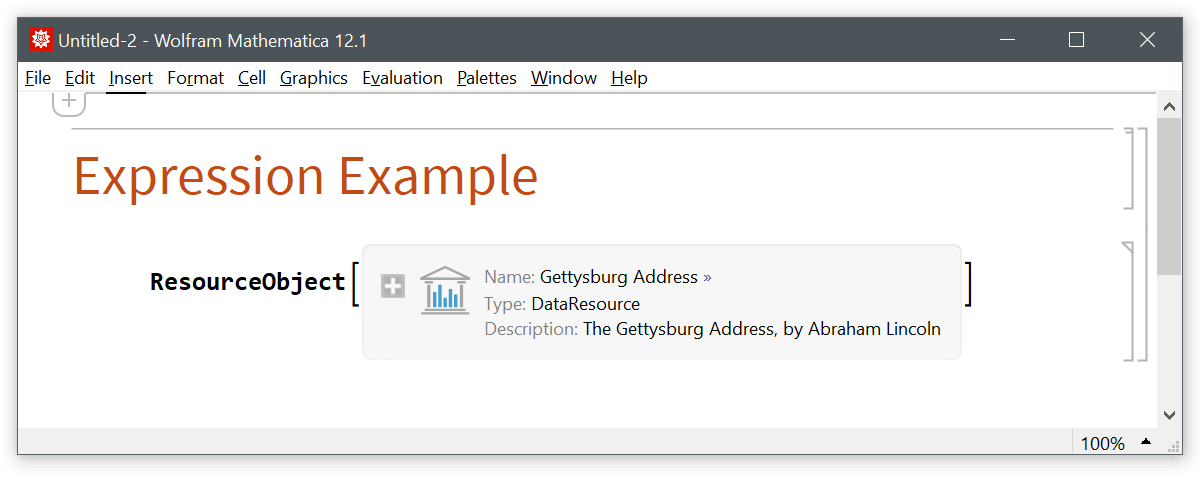Open the zoom arrow beside 100%
This screenshot has height=478, width=1204.
pyautogui.click(x=1145, y=442)
